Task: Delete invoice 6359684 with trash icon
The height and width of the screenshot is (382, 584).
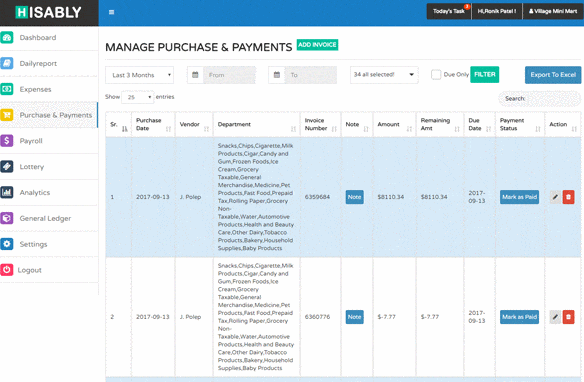Action: [568, 197]
